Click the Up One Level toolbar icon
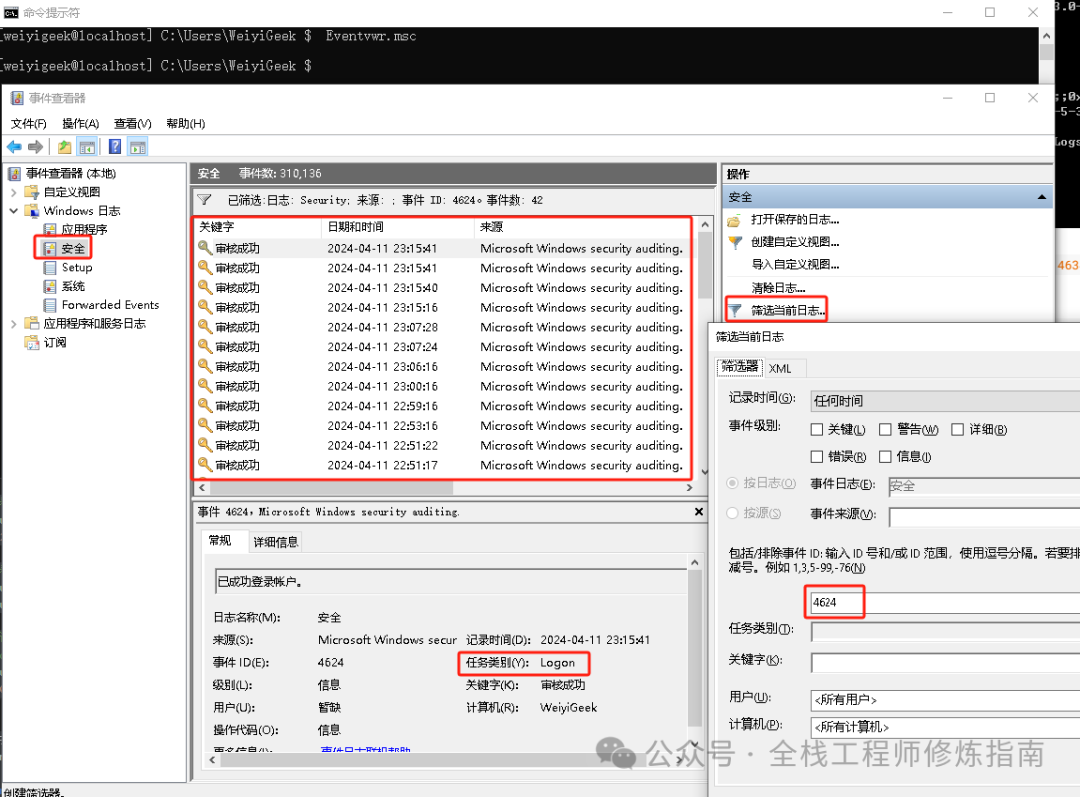Viewport: 1080px width, 797px height. point(65,147)
